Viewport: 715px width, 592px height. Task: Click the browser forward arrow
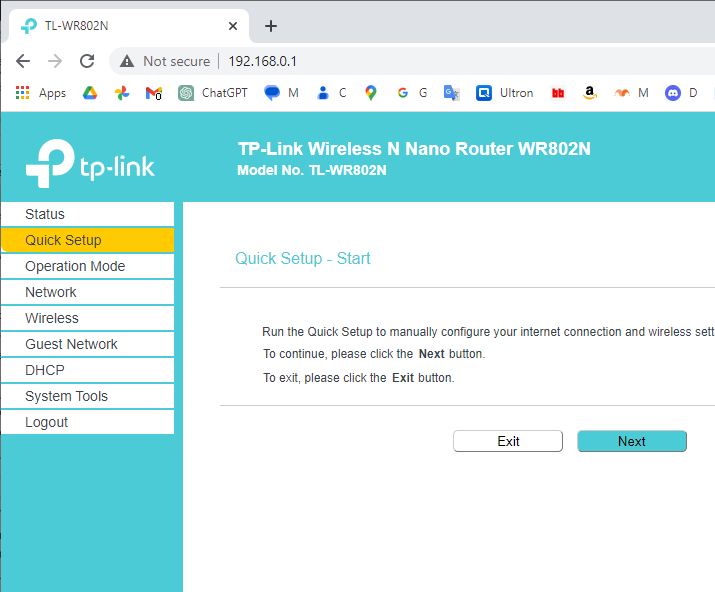(x=55, y=61)
